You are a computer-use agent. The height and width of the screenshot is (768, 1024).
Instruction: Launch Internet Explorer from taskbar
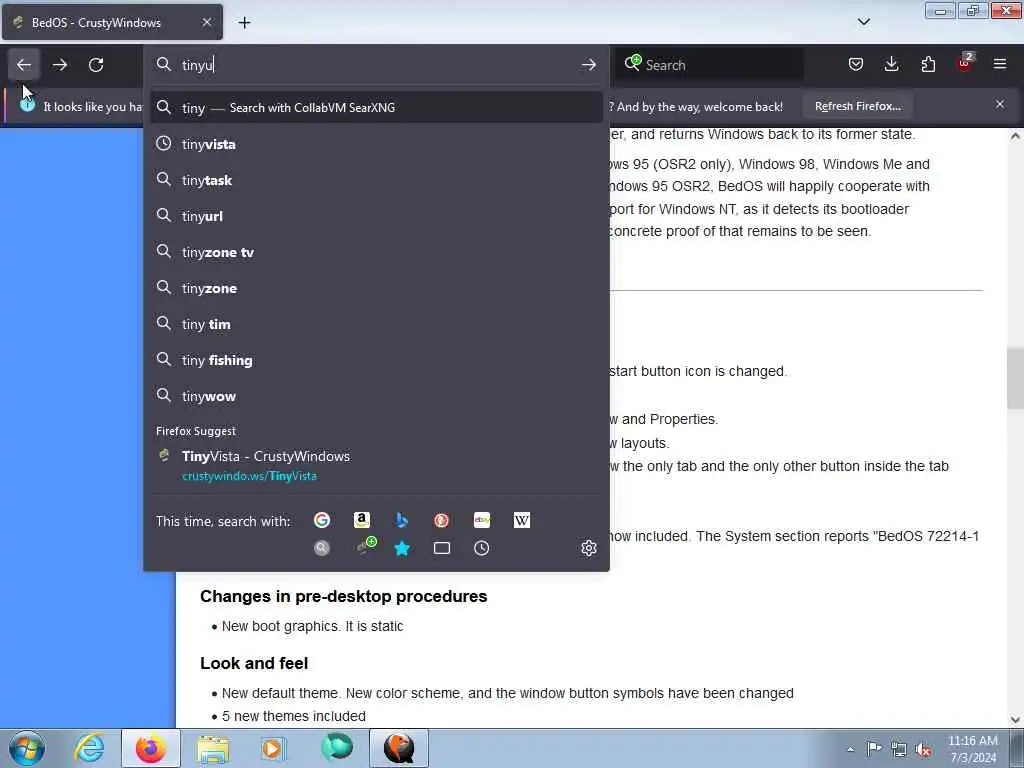click(89, 748)
